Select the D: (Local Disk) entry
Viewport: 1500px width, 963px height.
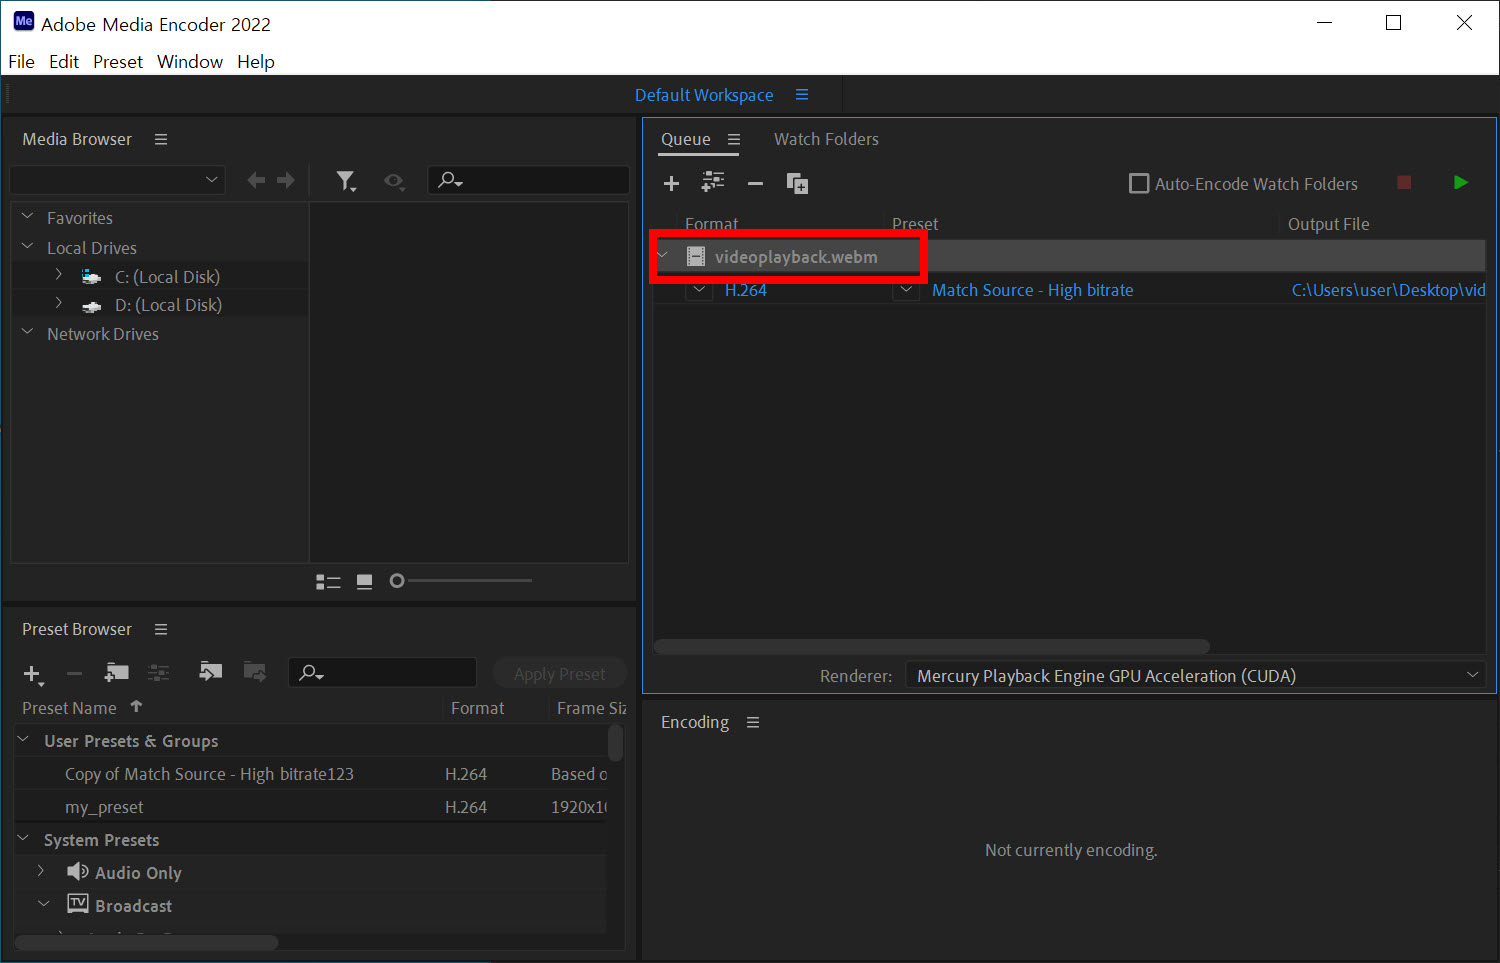coord(168,305)
